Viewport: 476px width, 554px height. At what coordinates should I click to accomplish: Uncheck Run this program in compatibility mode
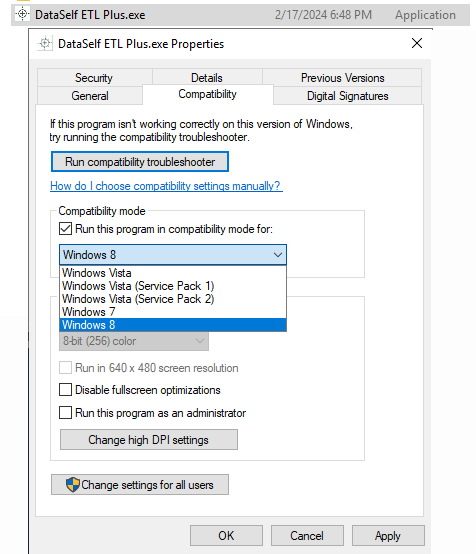65,229
